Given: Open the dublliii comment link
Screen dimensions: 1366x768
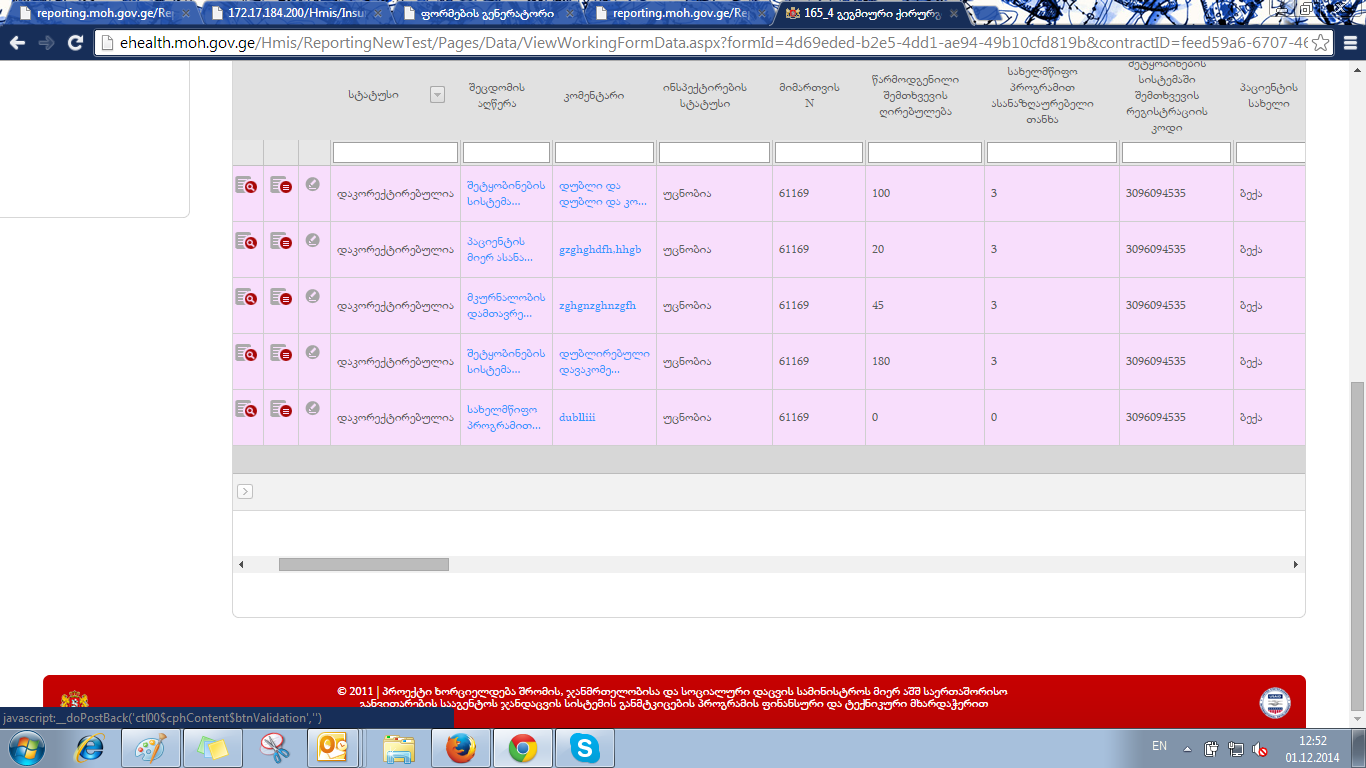Looking at the screenshot, I should click(577, 418).
